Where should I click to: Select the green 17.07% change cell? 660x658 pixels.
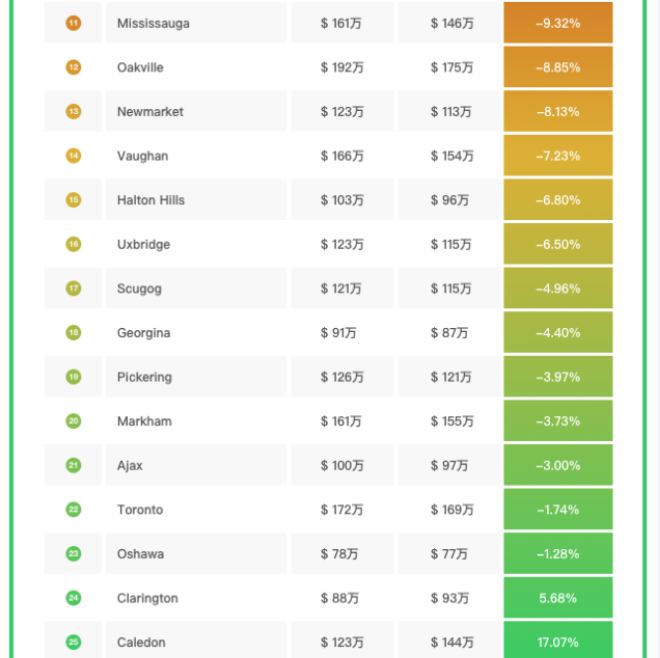pos(557,642)
